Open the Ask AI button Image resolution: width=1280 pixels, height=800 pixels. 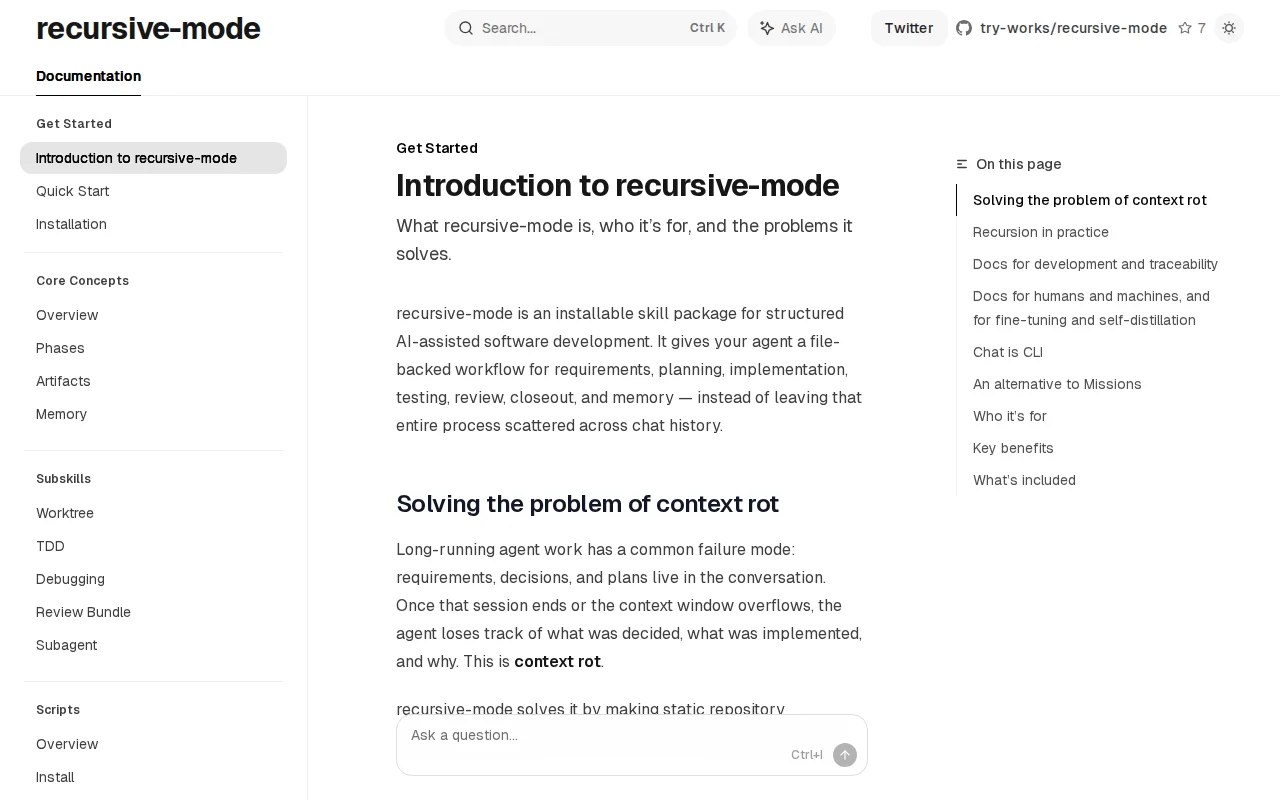click(x=791, y=28)
